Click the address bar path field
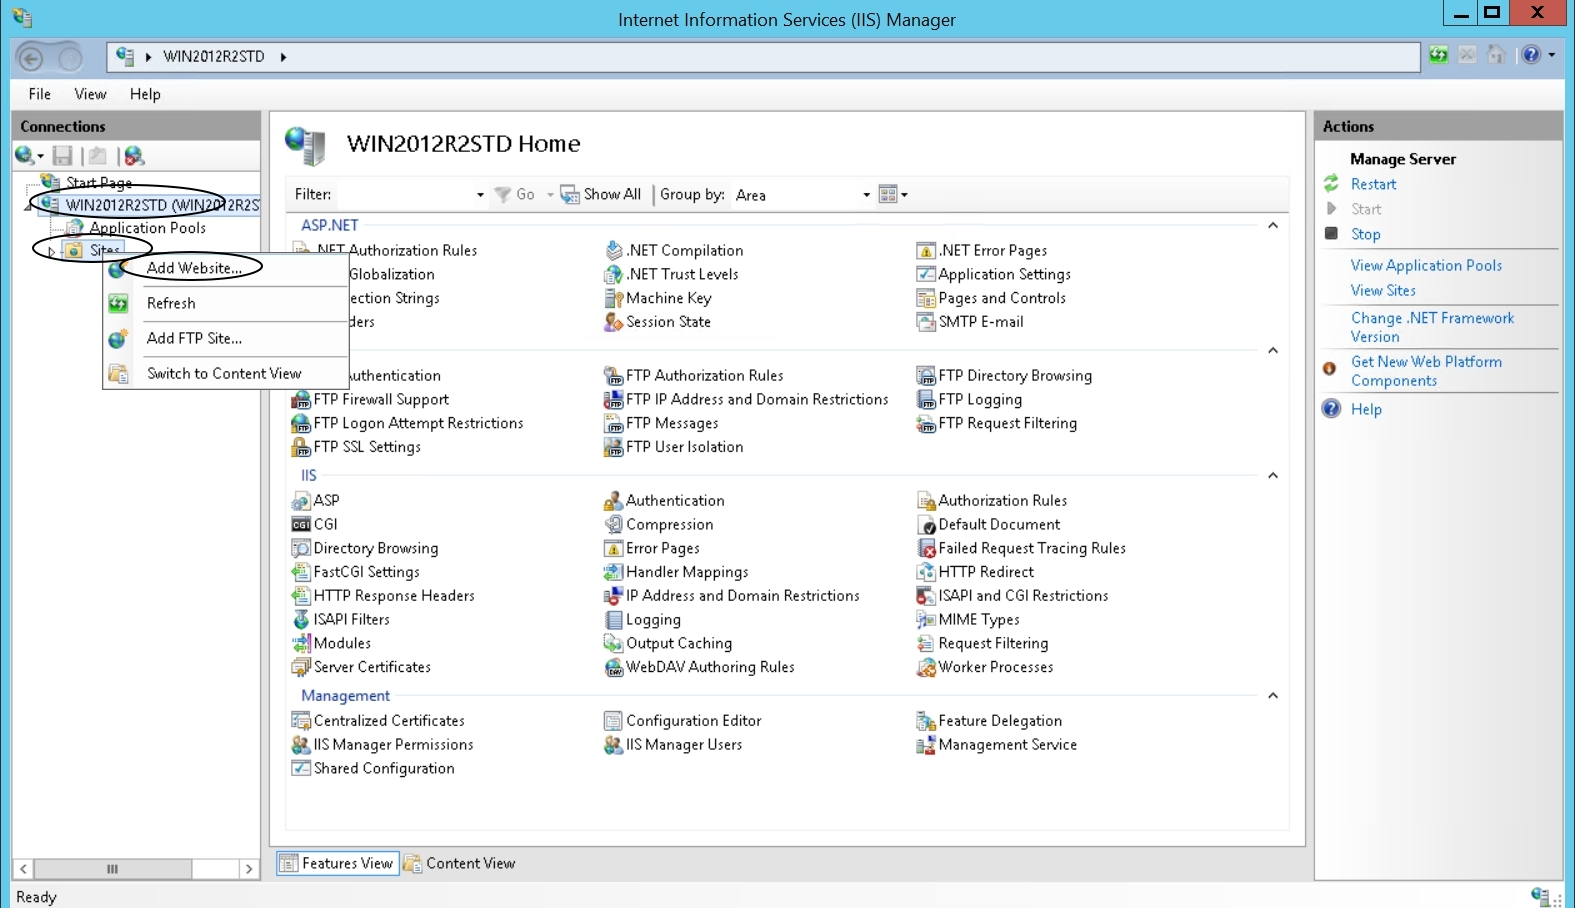The image size is (1575, 908). coord(763,57)
